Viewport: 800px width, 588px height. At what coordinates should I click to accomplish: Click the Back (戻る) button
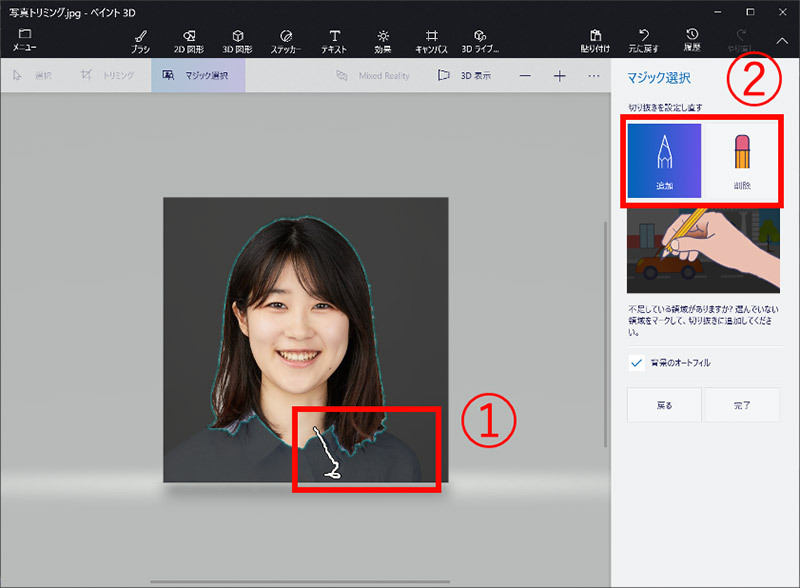[x=664, y=406]
